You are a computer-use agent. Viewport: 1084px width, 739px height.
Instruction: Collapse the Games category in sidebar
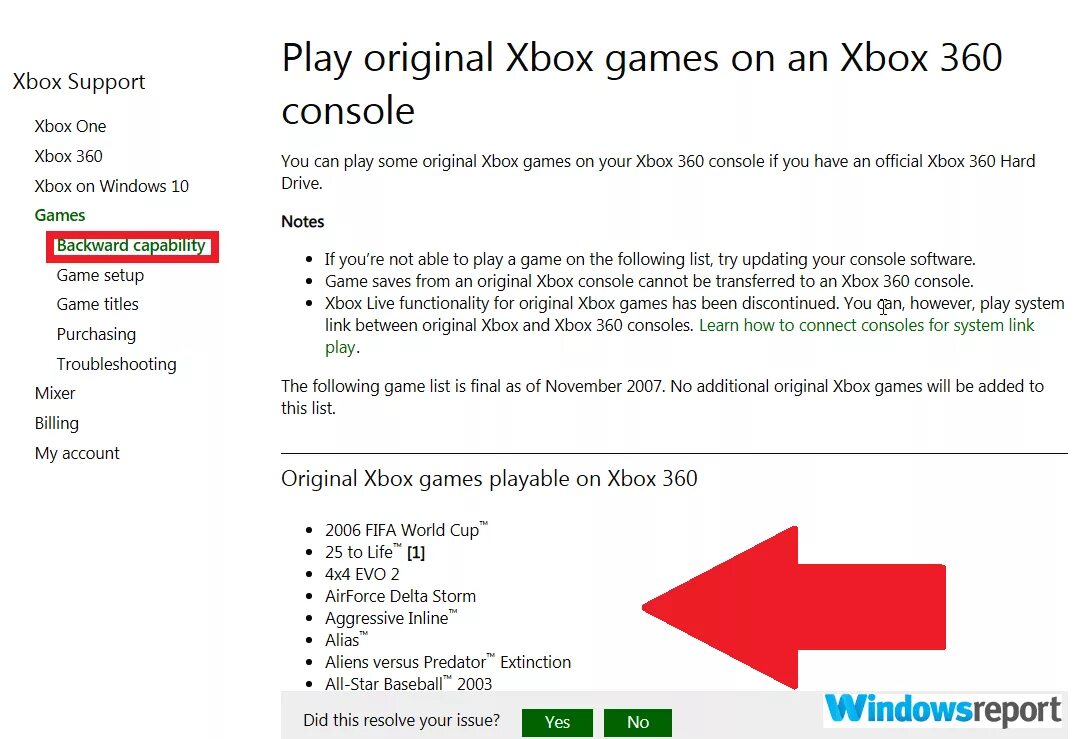point(59,216)
